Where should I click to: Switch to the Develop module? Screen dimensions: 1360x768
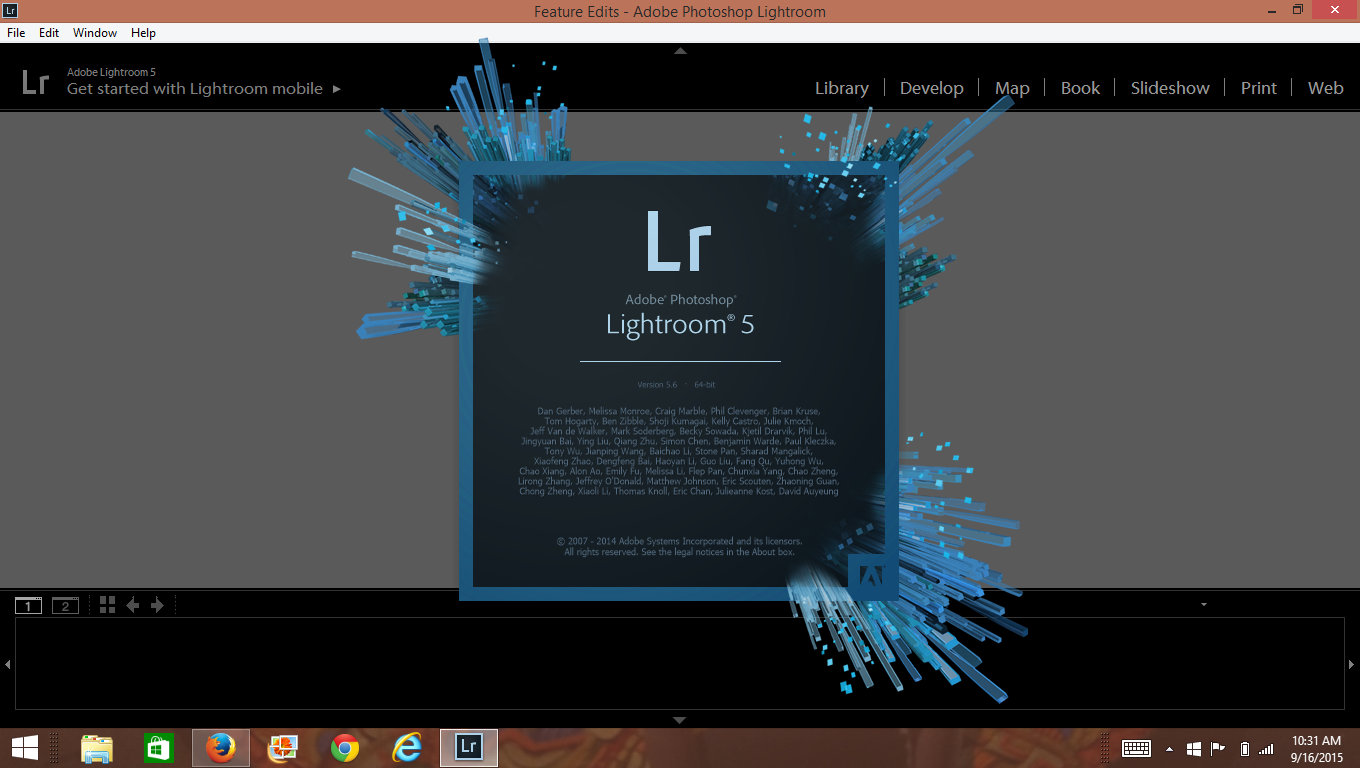[932, 88]
